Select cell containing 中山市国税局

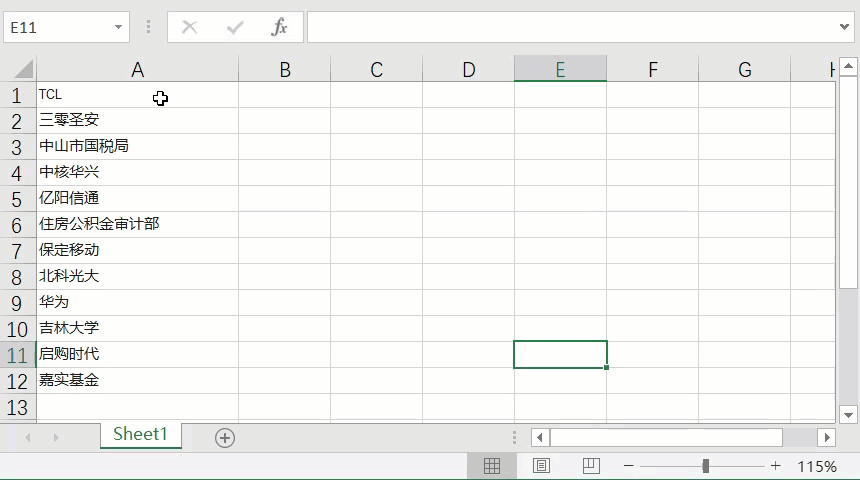[138, 146]
